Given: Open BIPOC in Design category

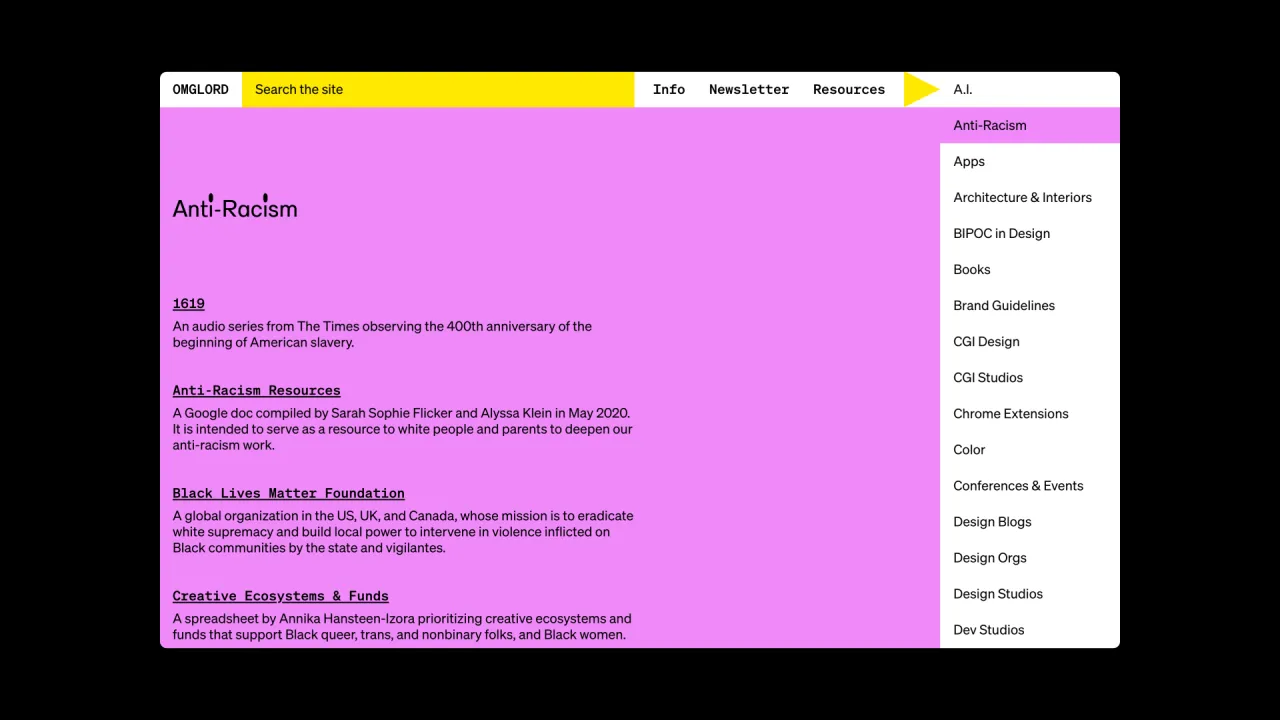Looking at the screenshot, I should 1030,233.
